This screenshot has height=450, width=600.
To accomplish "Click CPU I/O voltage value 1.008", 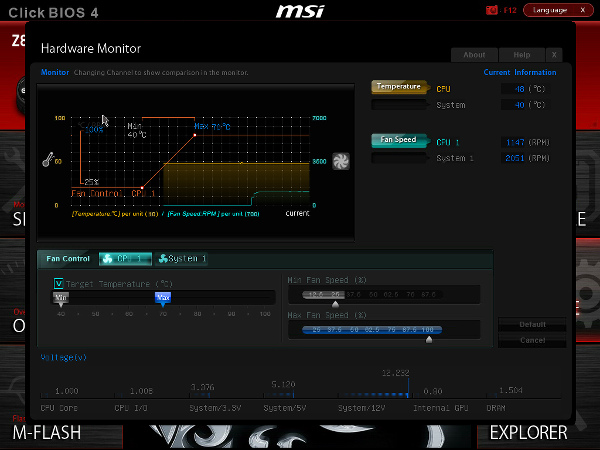I will click(x=141, y=391).
